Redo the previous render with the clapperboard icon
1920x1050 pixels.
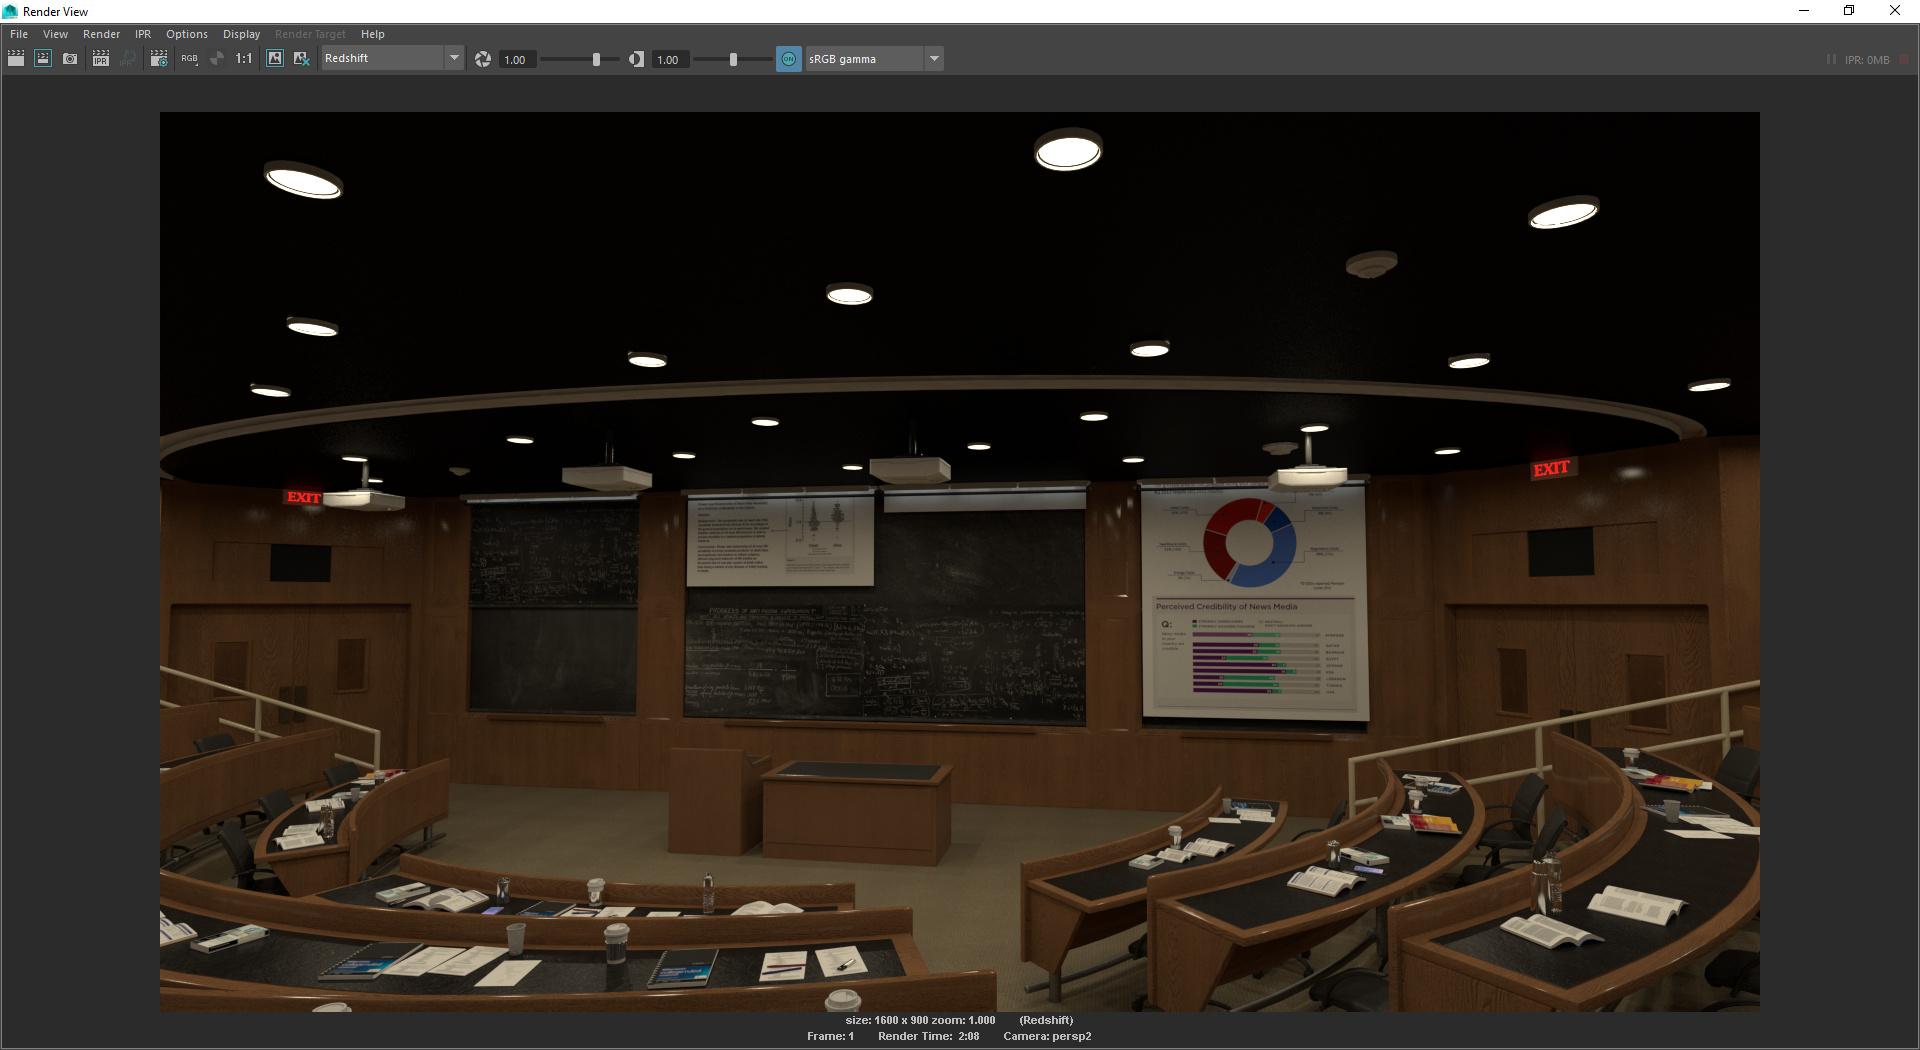click(x=16, y=59)
